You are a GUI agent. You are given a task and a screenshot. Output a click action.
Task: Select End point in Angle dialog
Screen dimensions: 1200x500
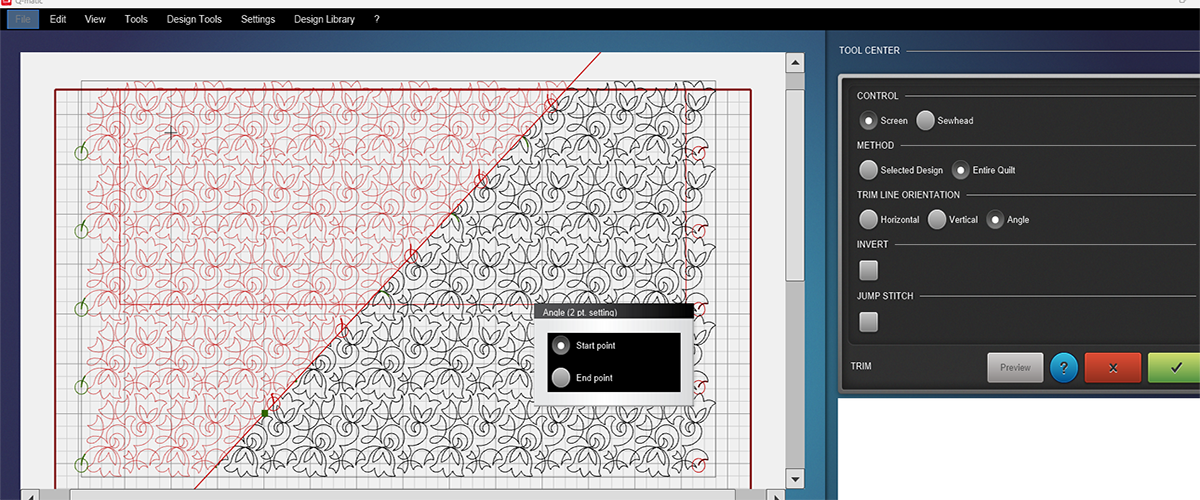(561, 378)
